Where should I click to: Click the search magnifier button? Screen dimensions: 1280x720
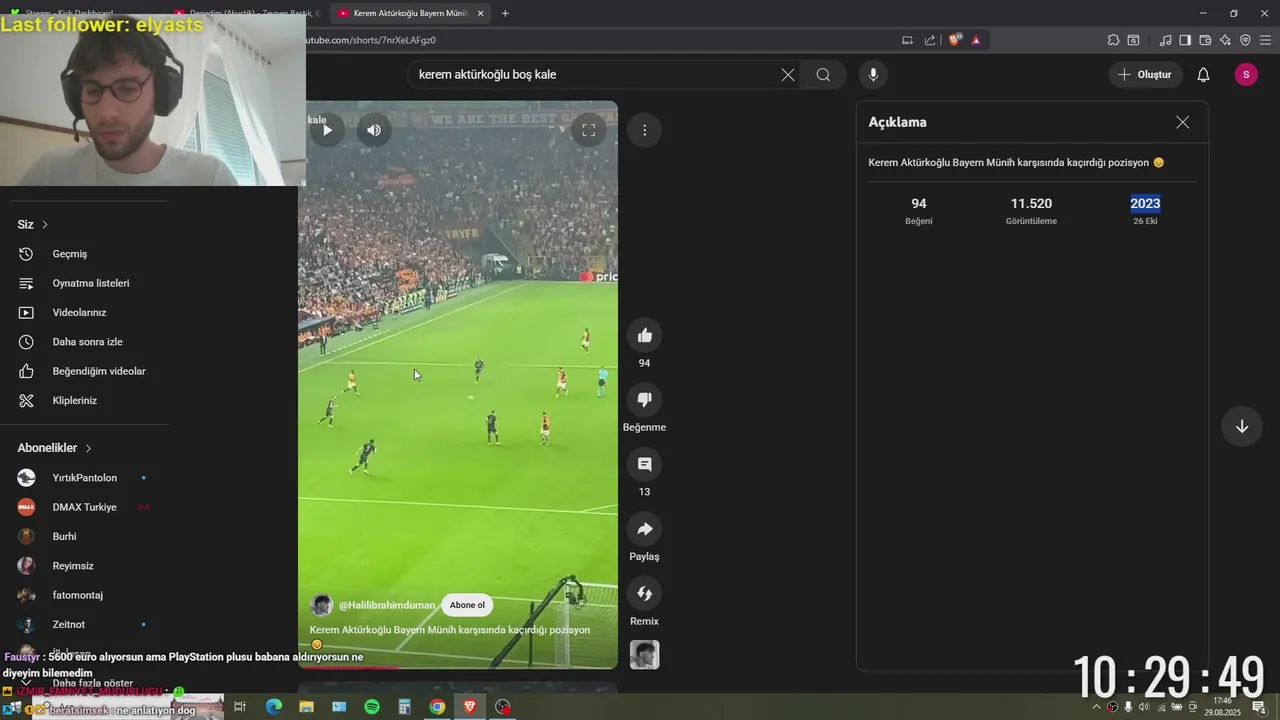pyautogui.click(x=823, y=75)
